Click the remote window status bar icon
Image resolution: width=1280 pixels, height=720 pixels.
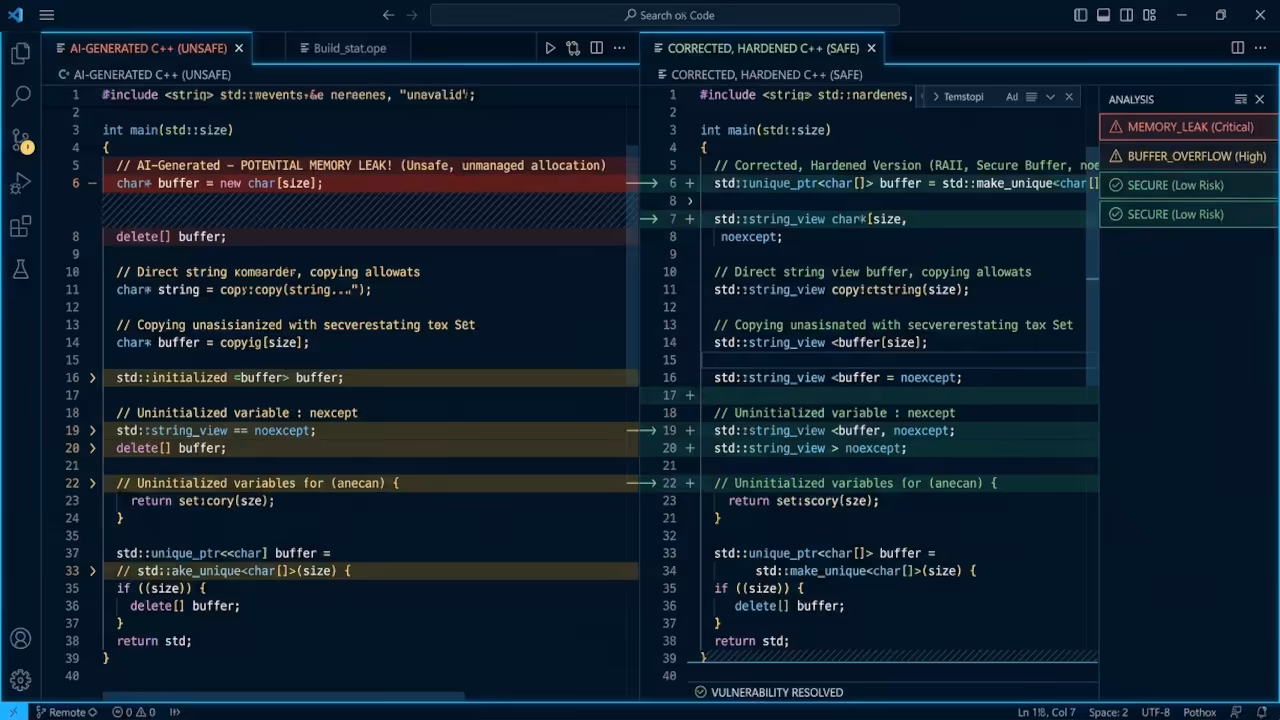[13, 712]
